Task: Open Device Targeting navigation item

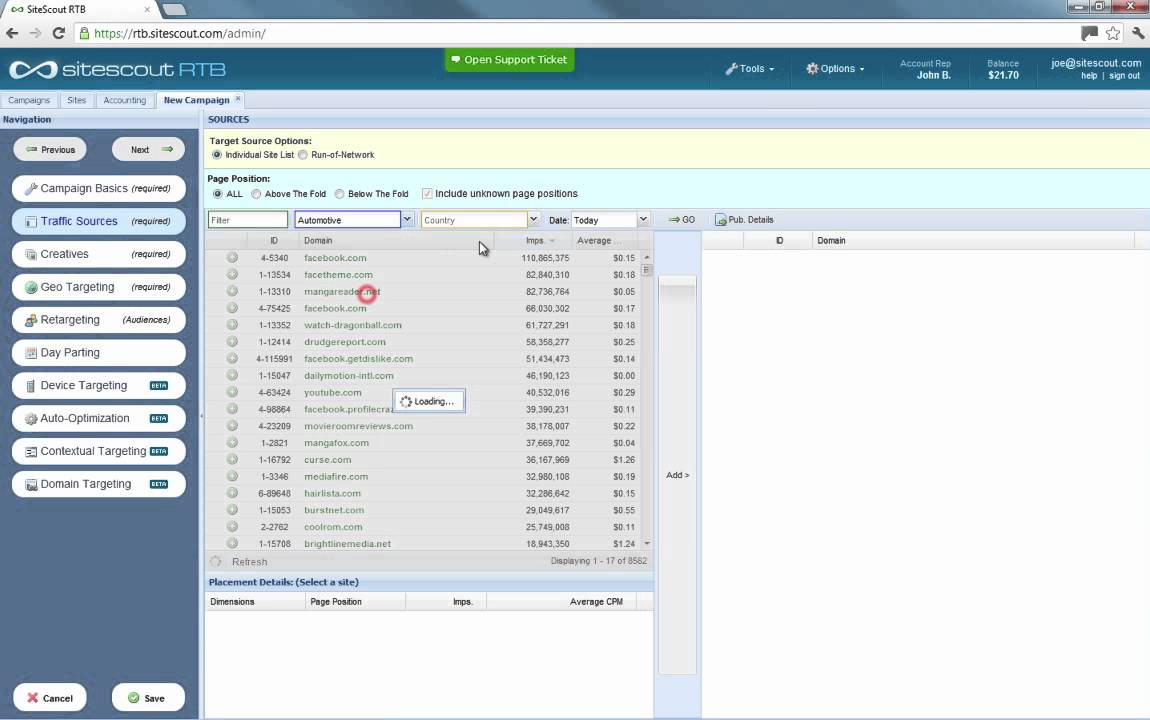Action: click(x=98, y=386)
